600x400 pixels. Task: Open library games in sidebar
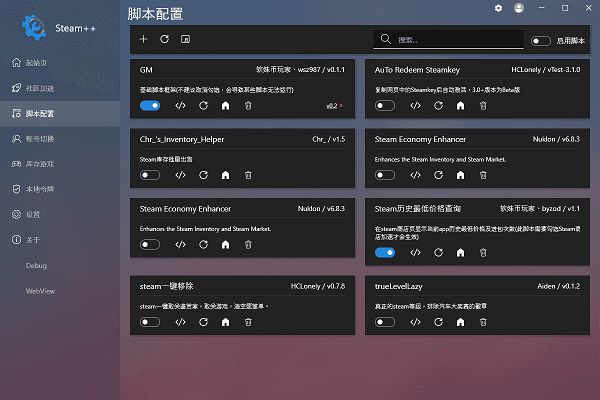click(x=60, y=164)
